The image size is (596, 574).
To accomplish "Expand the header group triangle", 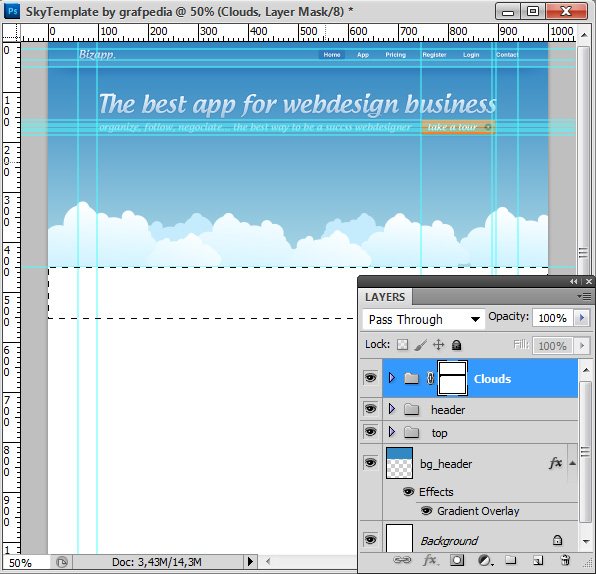I will (392, 409).
